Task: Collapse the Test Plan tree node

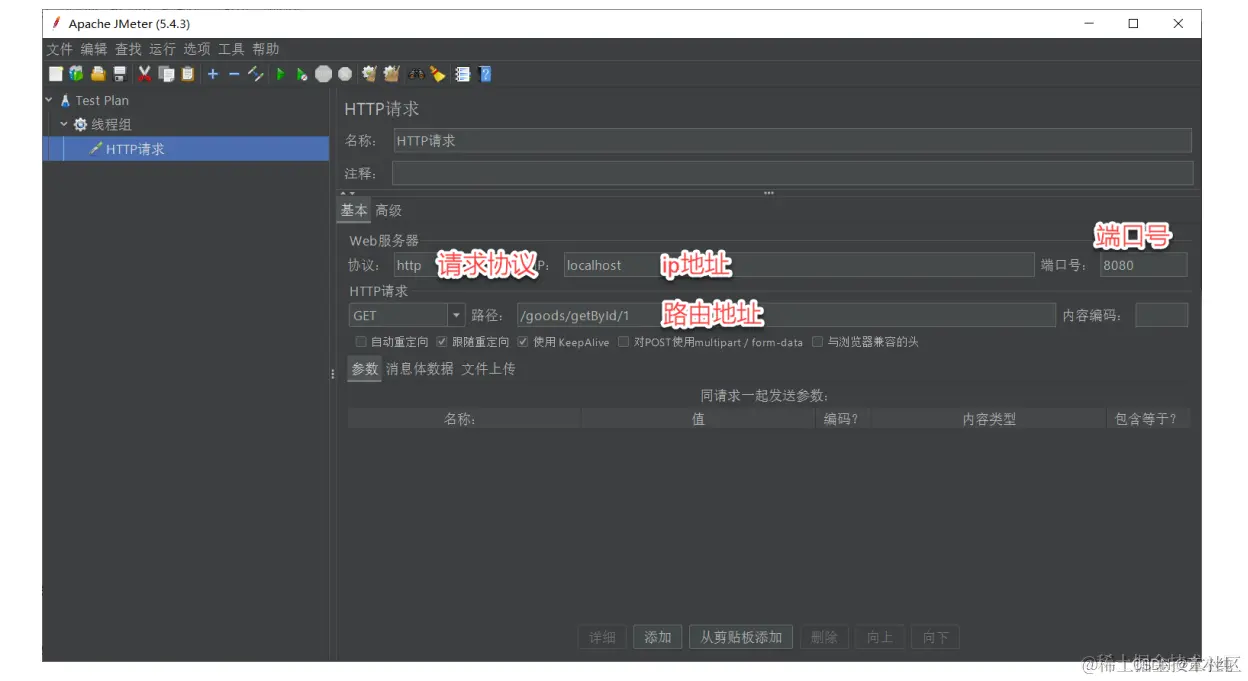Action: (49, 100)
